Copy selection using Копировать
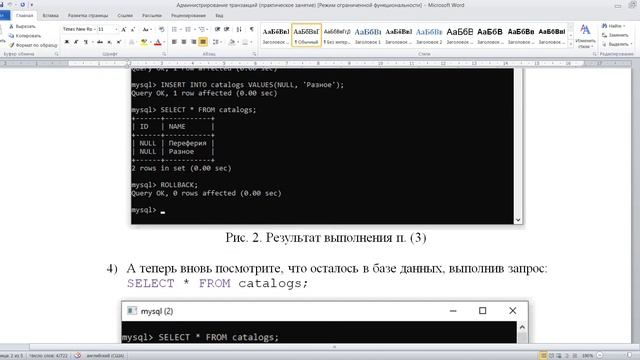Viewport: 640px width, 360px height. pyautogui.click(x=25, y=36)
